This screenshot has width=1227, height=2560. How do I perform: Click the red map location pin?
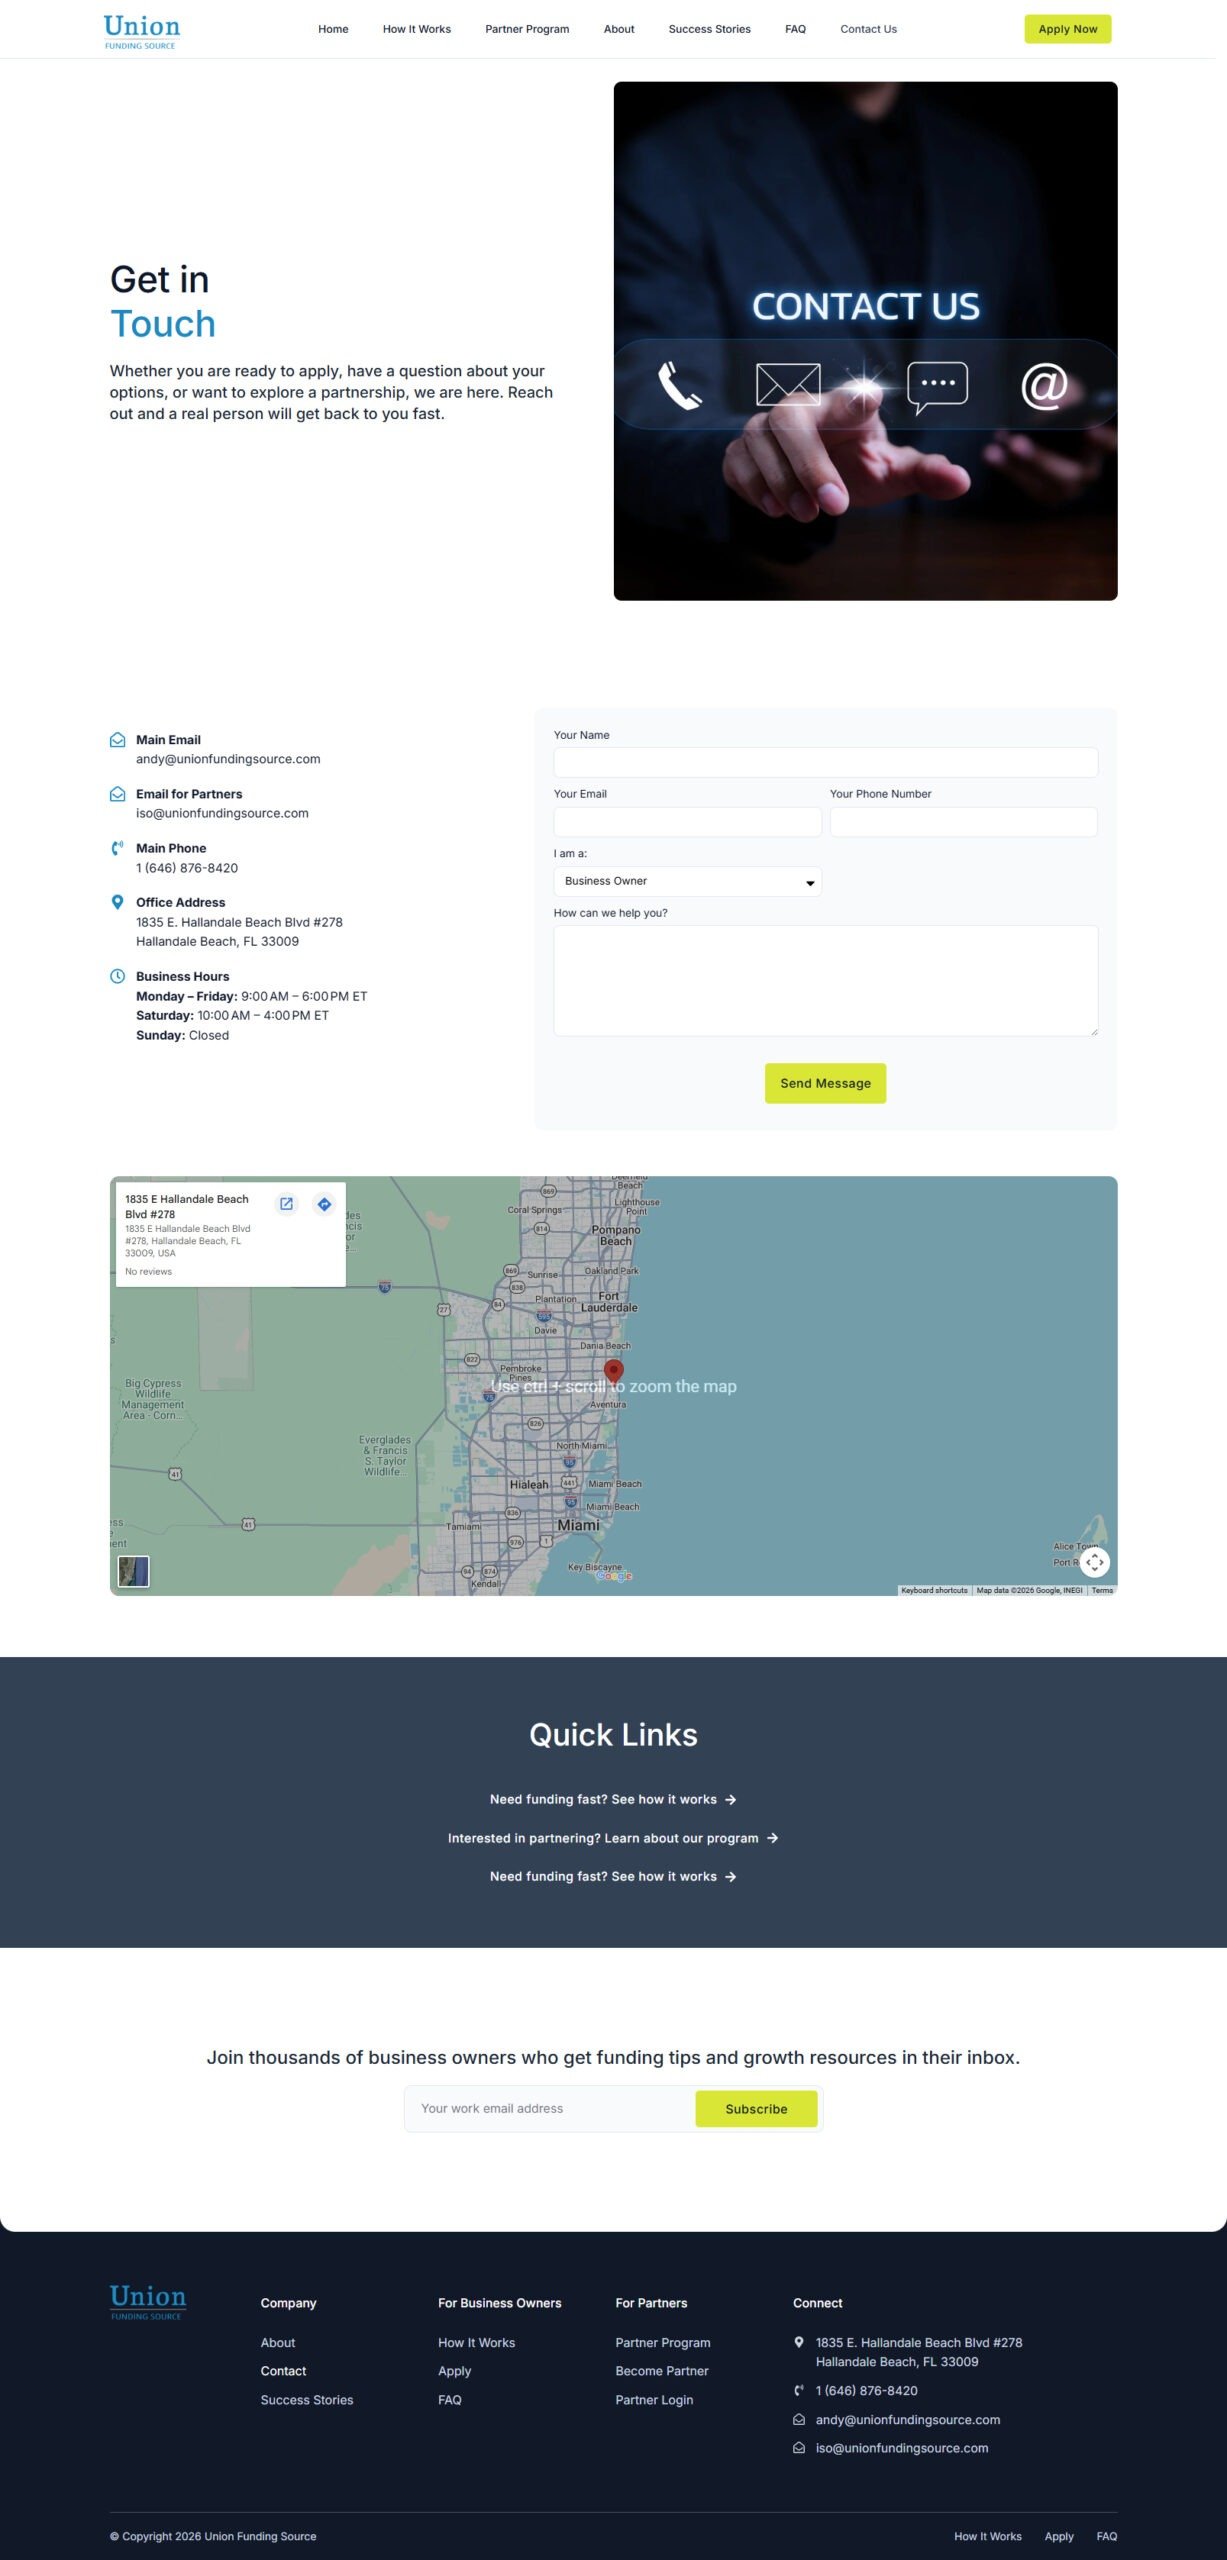614,1371
